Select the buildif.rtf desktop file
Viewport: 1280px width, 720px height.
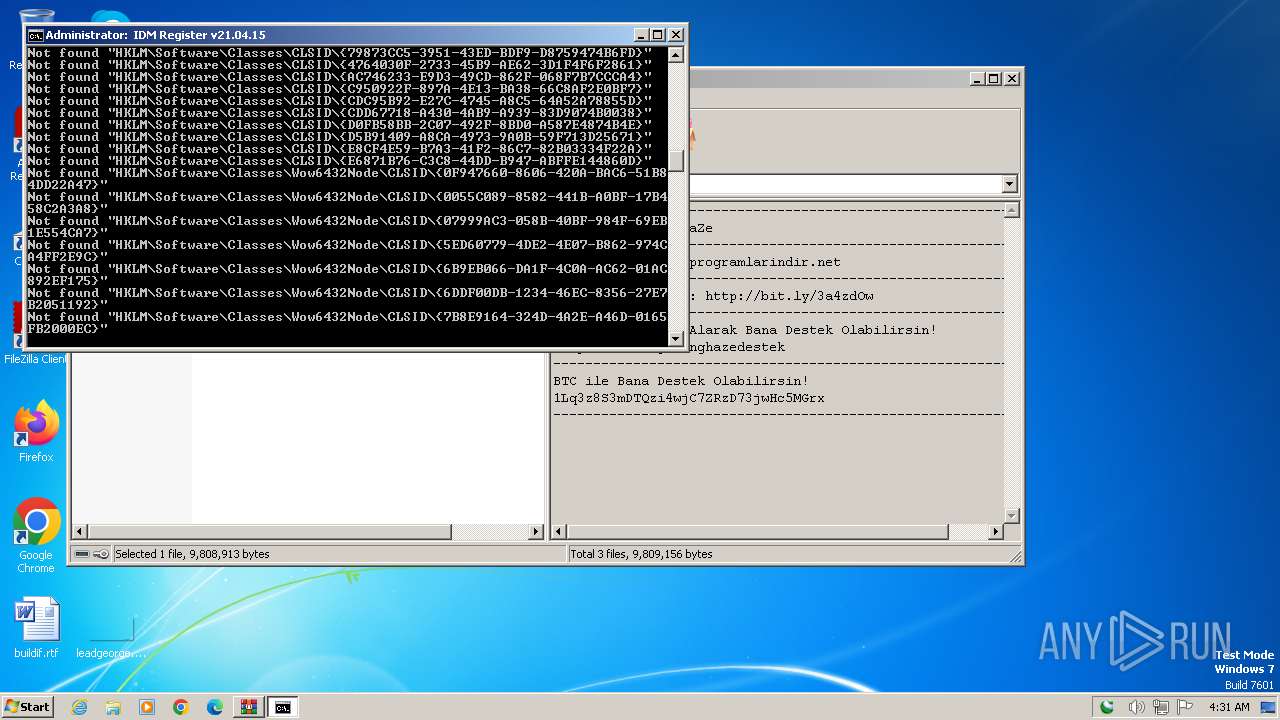[x=36, y=628]
